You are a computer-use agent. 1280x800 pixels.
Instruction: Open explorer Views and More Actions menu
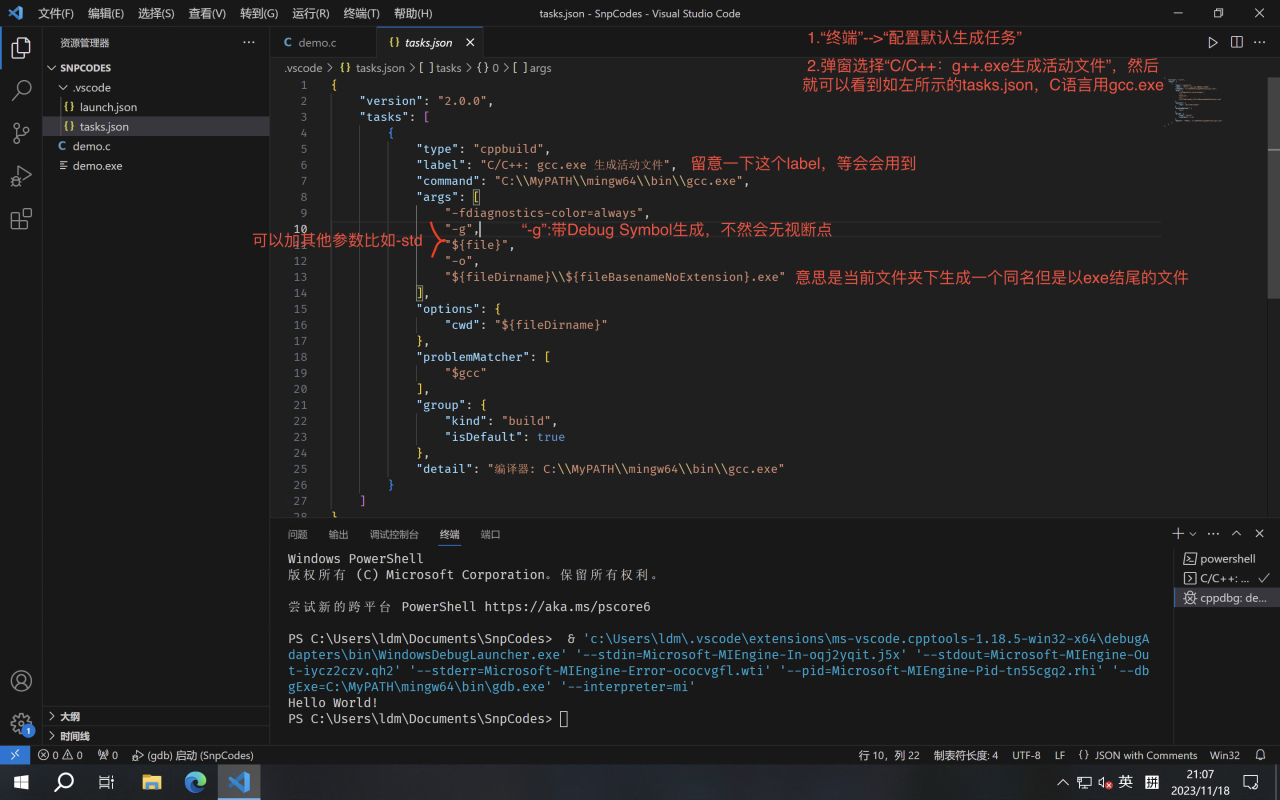pyautogui.click(x=249, y=43)
